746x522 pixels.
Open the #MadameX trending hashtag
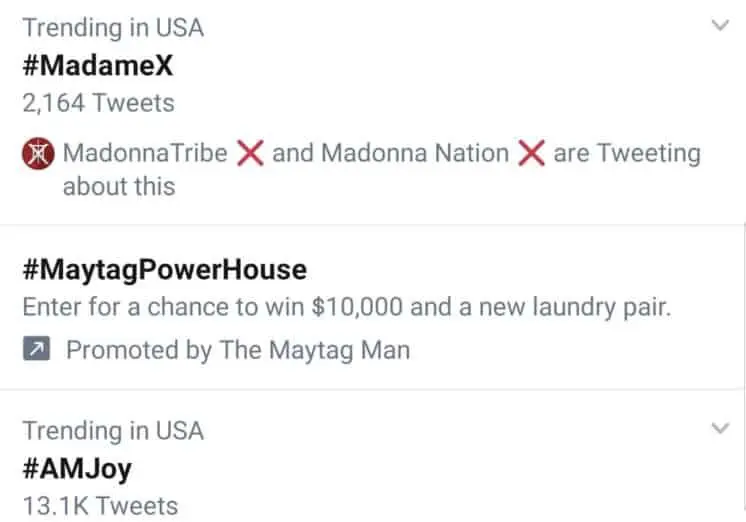[x=98, y=65]
